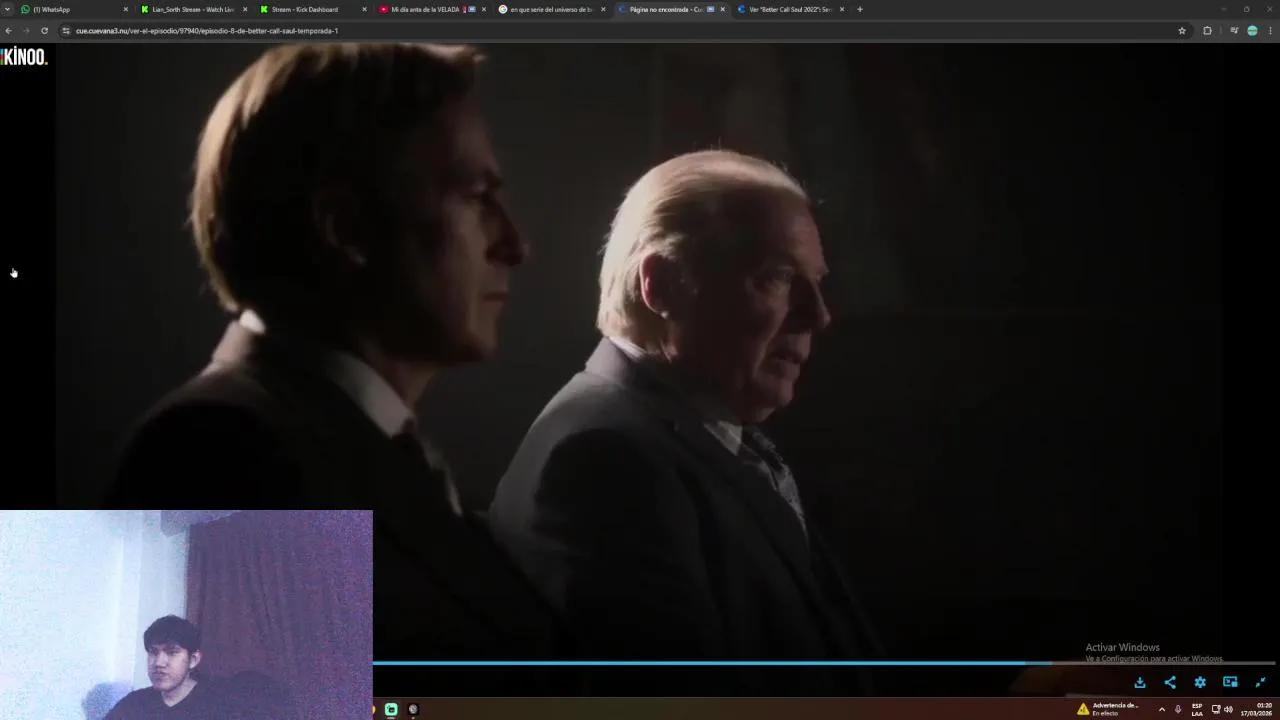Open the browser media control icon
Viewport: 1280px width, 720px height.
coord(1234,31)
